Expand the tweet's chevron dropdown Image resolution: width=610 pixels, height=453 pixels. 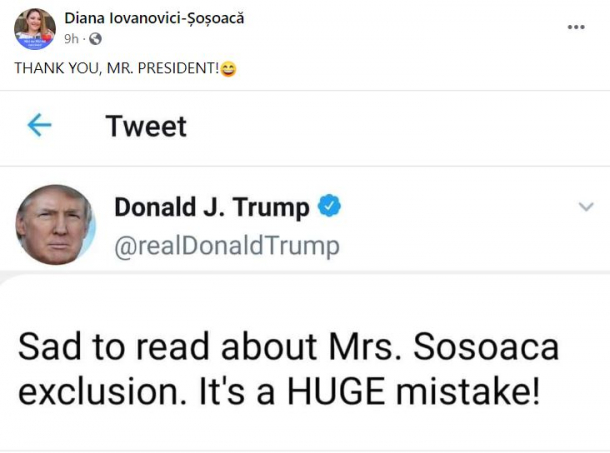[586, 206]
